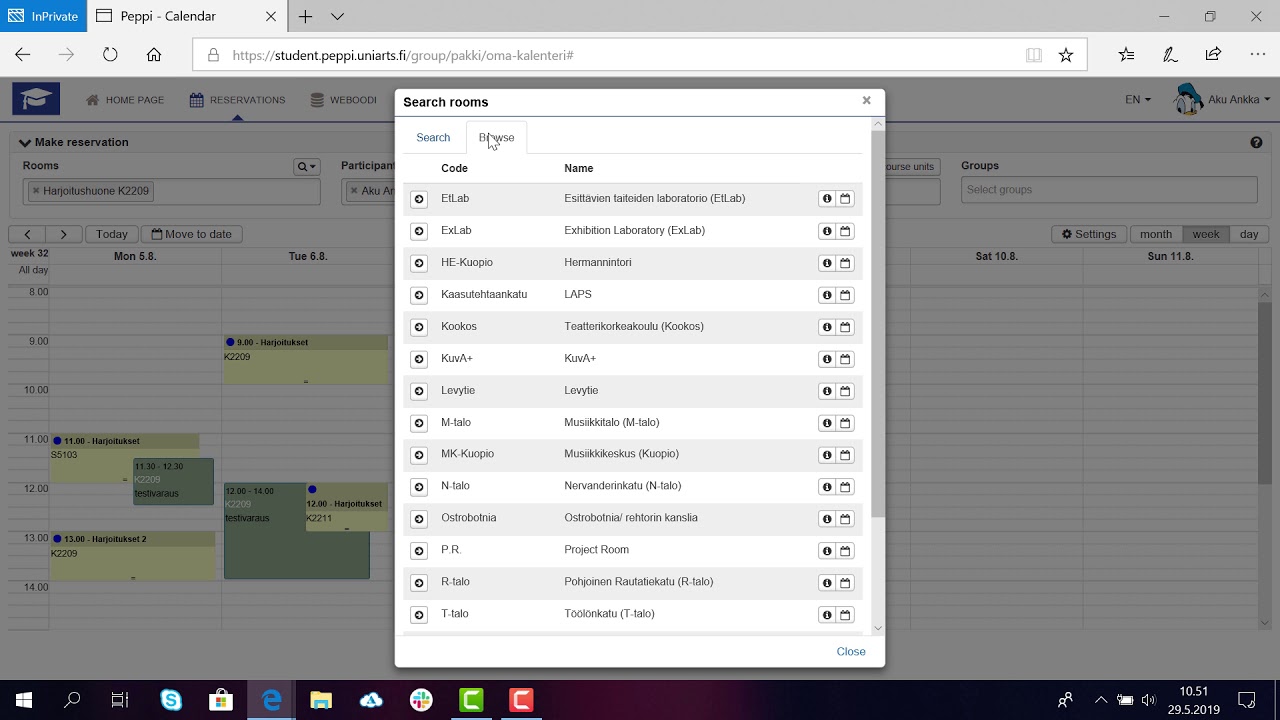Open rooms search magnifier dropdown
This screenshot has width=1280, height=720.
pos(307,166)
